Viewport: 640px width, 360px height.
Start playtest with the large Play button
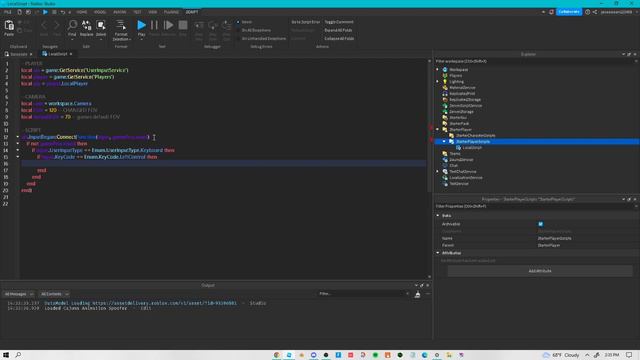pos(141,25)
